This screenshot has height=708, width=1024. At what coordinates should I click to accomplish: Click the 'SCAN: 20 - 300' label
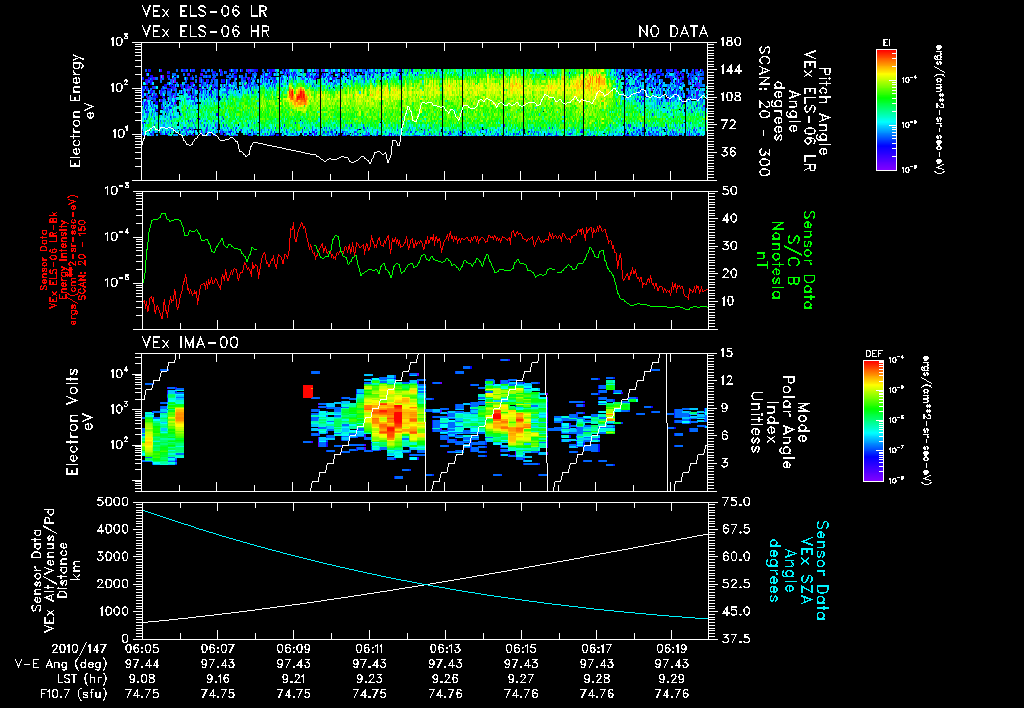(x=763, y=110)
